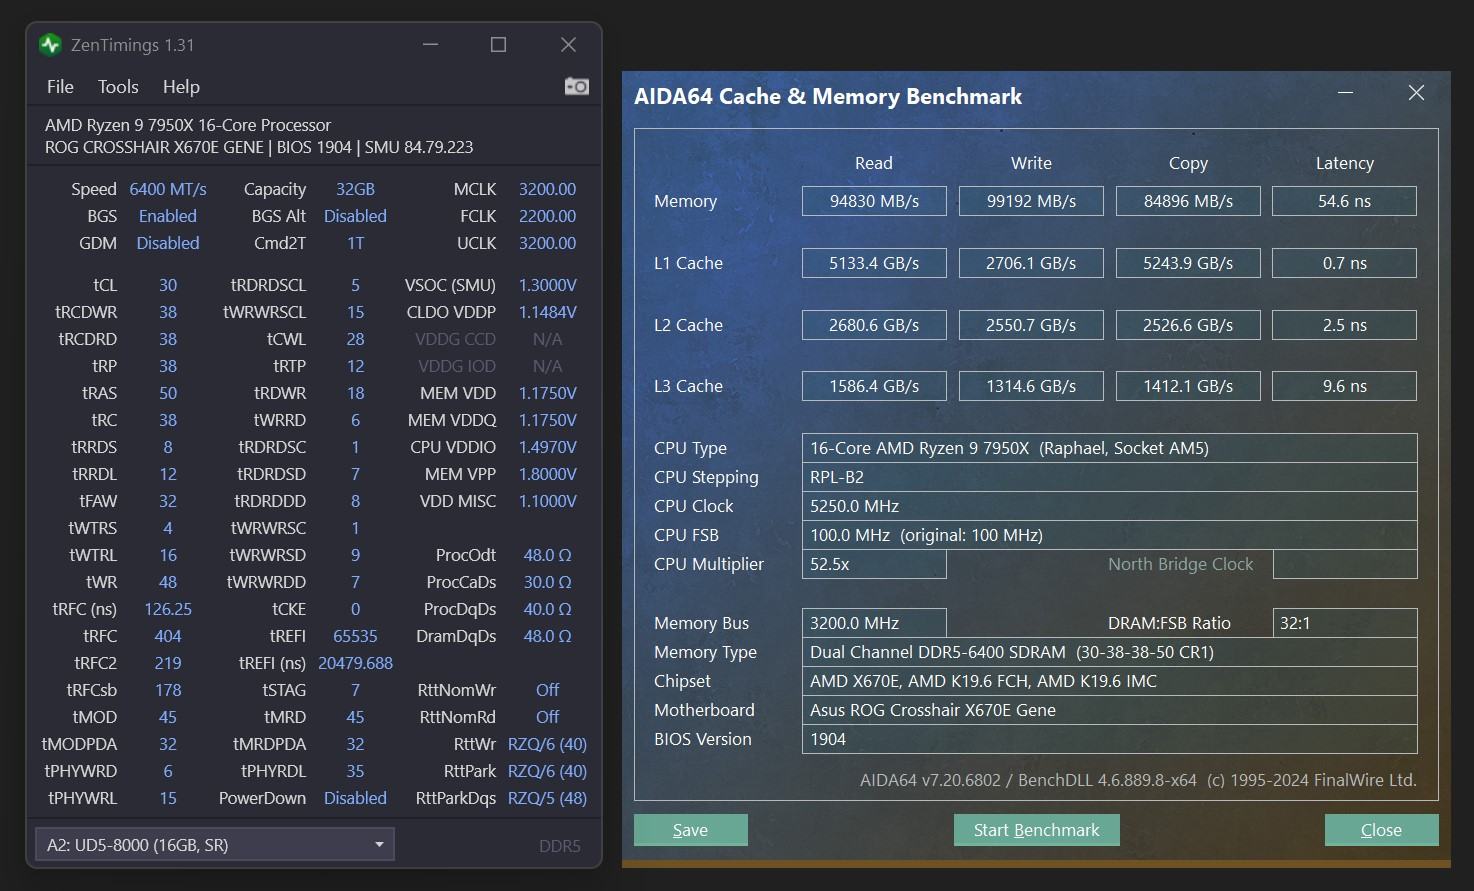Click the Chipset AMD X670E field
The image size is (1474, 891).
point(1109,681)
